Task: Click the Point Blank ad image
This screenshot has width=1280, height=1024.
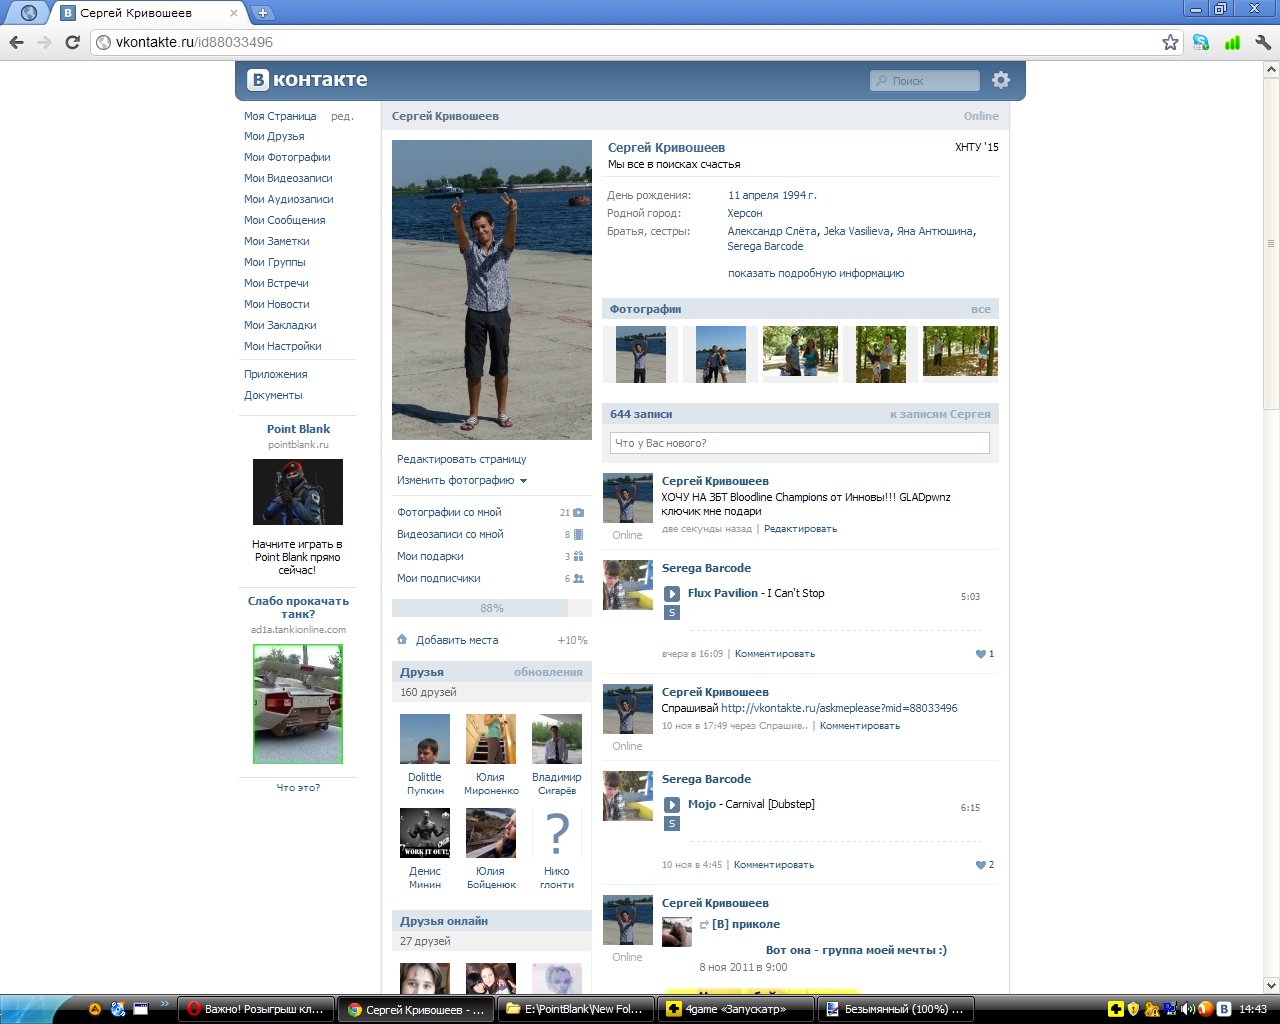Action: point(298,492)
